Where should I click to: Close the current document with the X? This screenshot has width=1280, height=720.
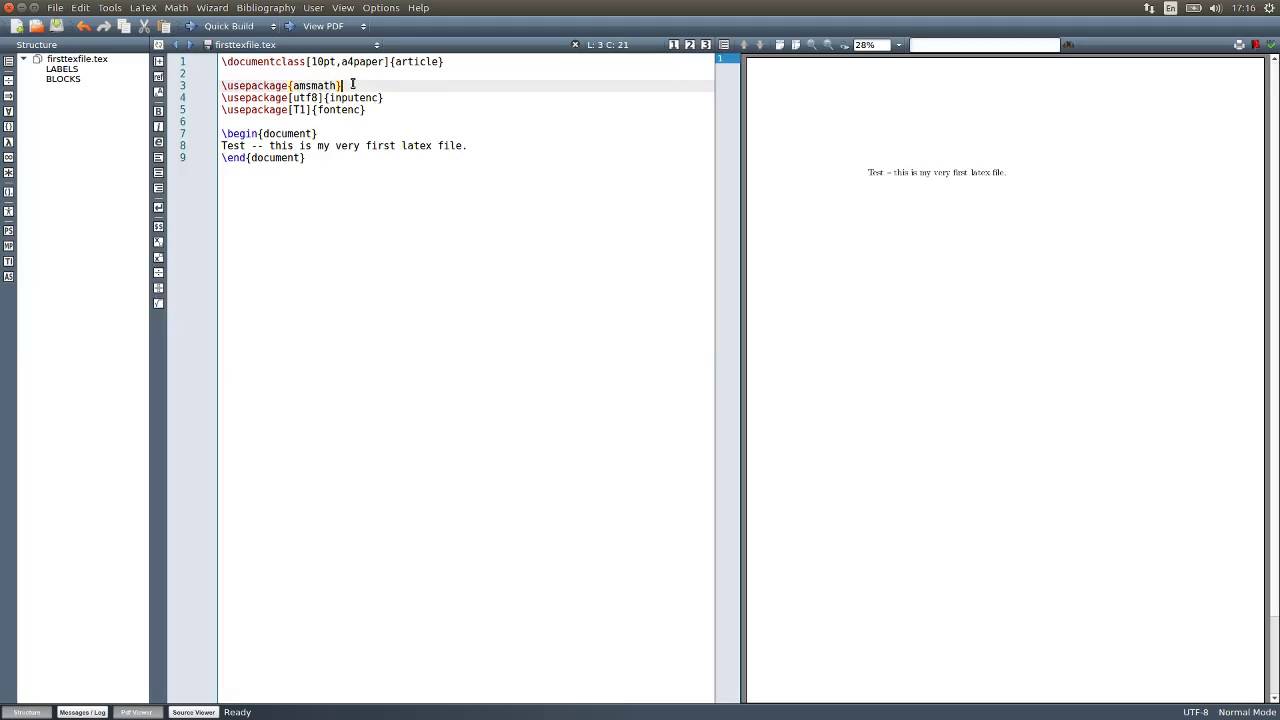pos(575,45)
